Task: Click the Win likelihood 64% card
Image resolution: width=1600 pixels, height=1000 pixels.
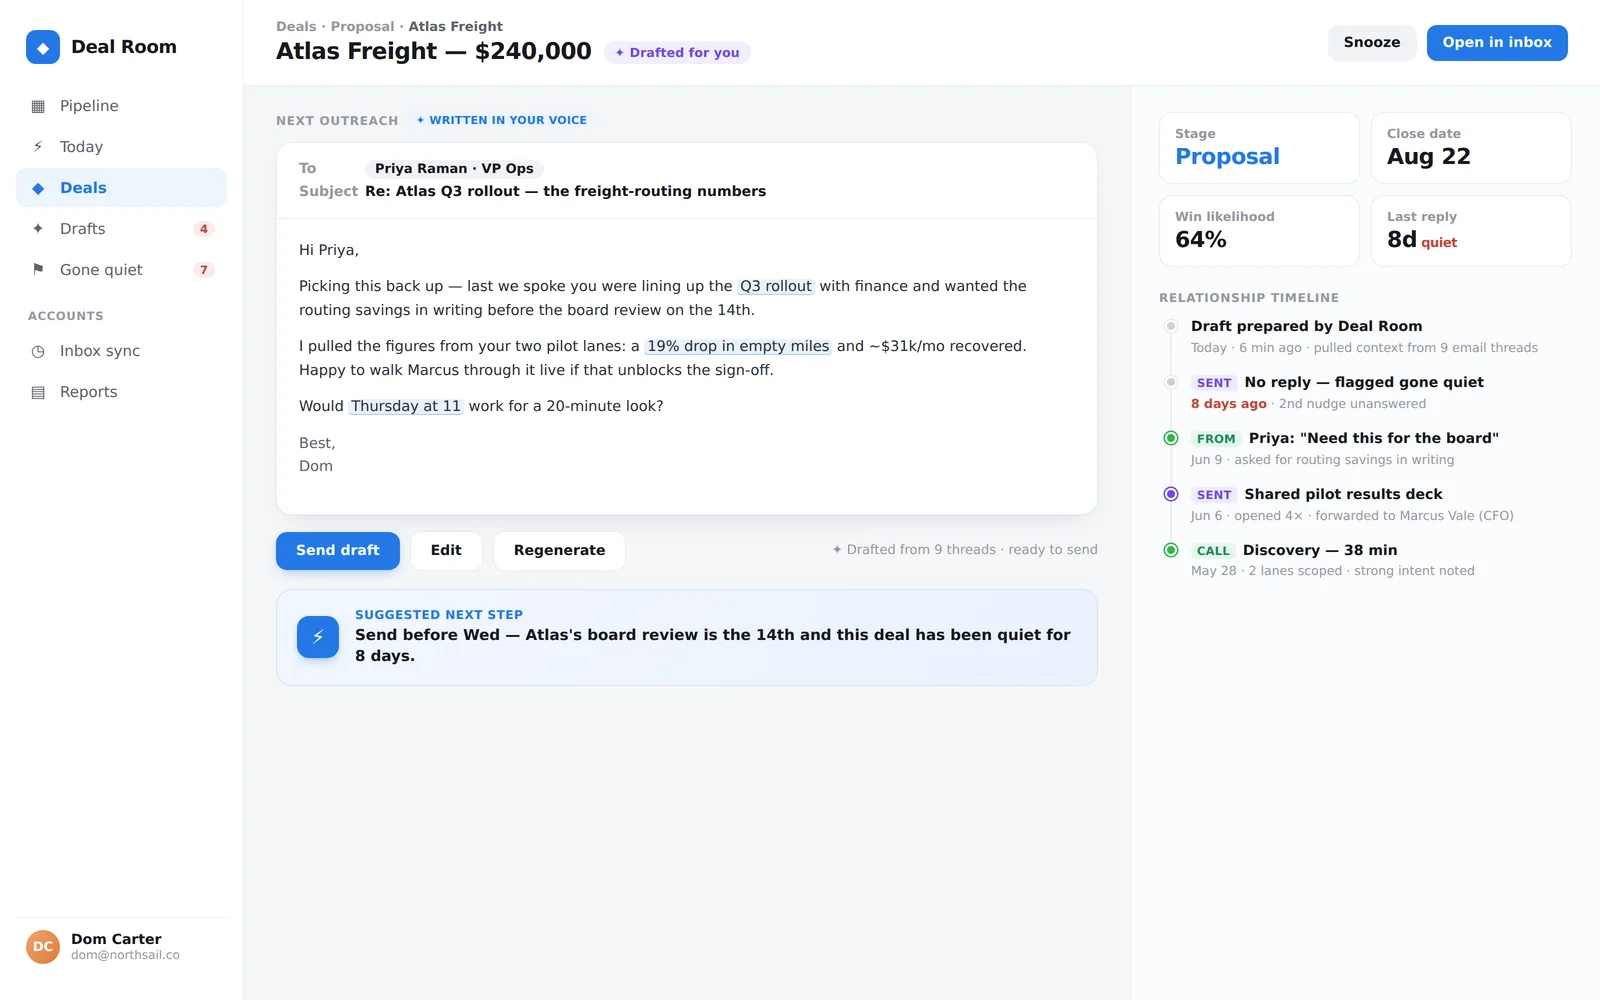Action: (1259, 231)
